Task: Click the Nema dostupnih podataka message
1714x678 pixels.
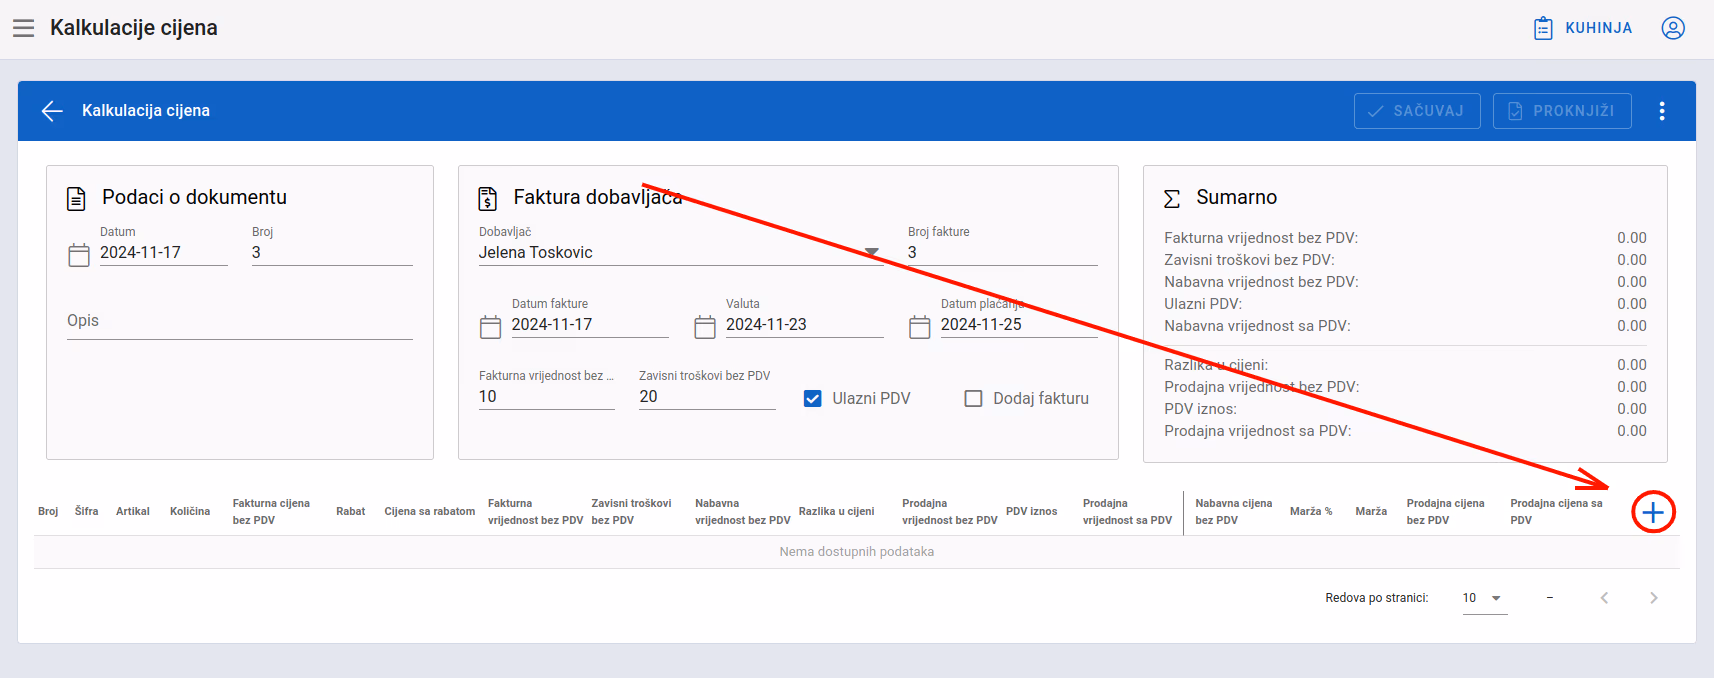Action: [857, 552]
